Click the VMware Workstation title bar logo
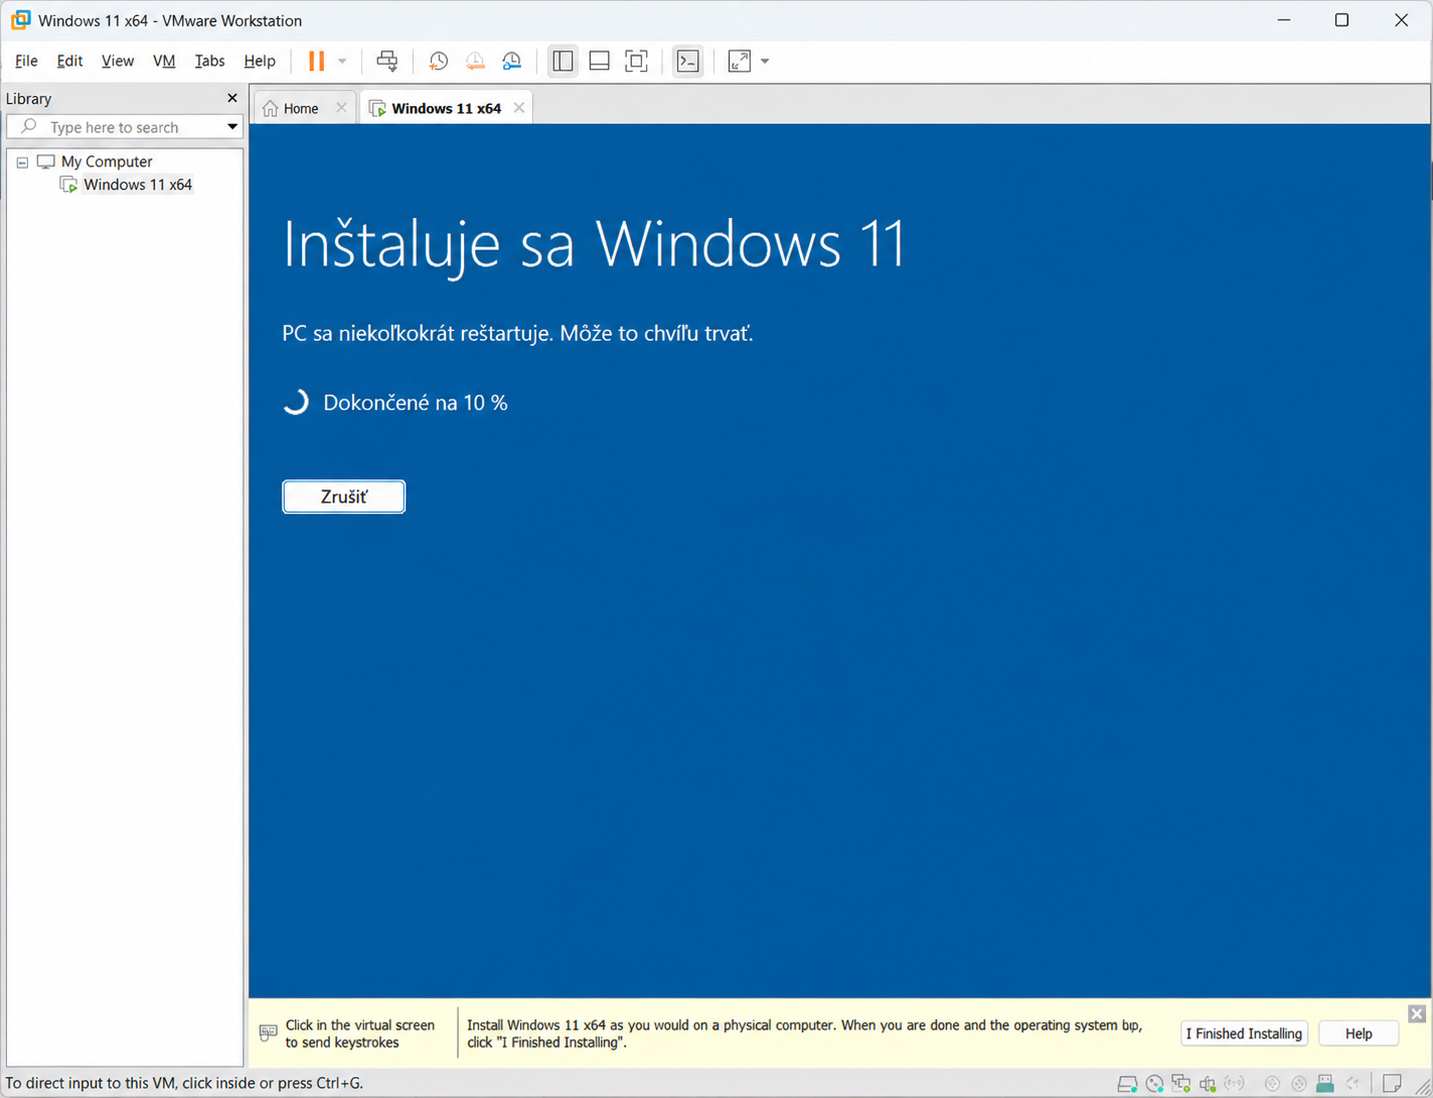The width and height of the screenshot is (1433, 1098). pyautogui.click(x=20, y=20)
